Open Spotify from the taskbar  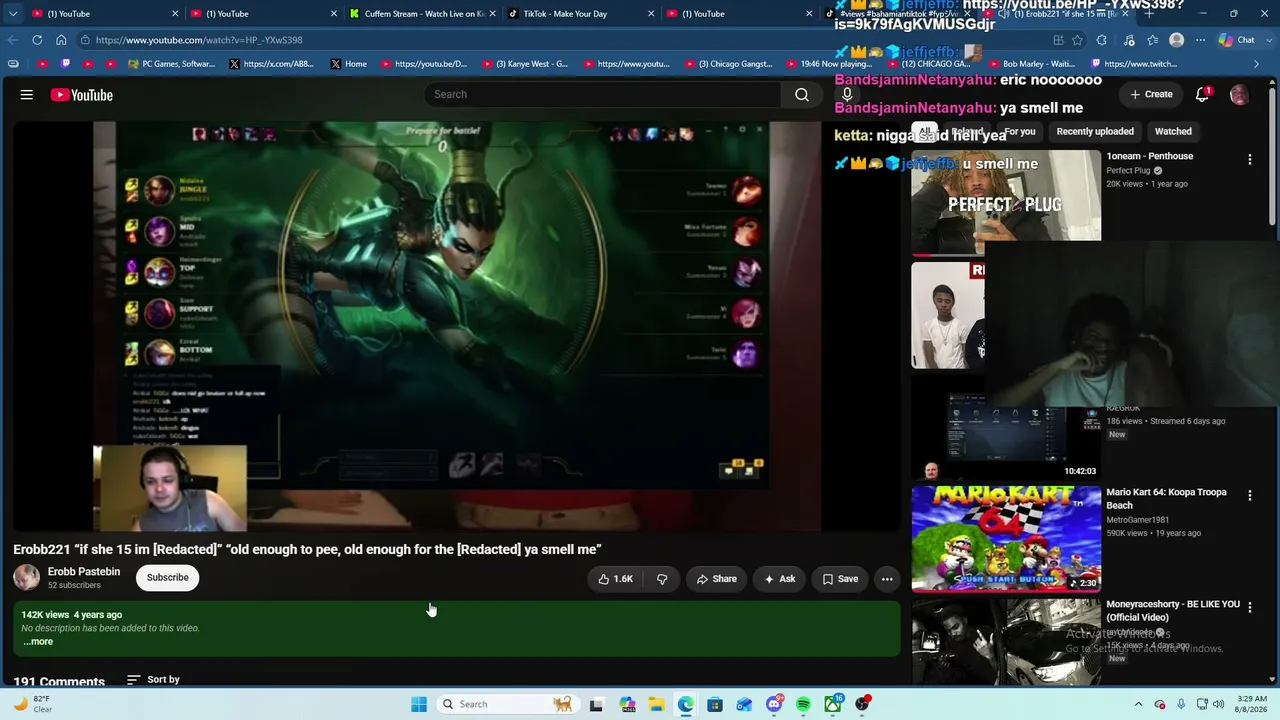pos(803,704)
